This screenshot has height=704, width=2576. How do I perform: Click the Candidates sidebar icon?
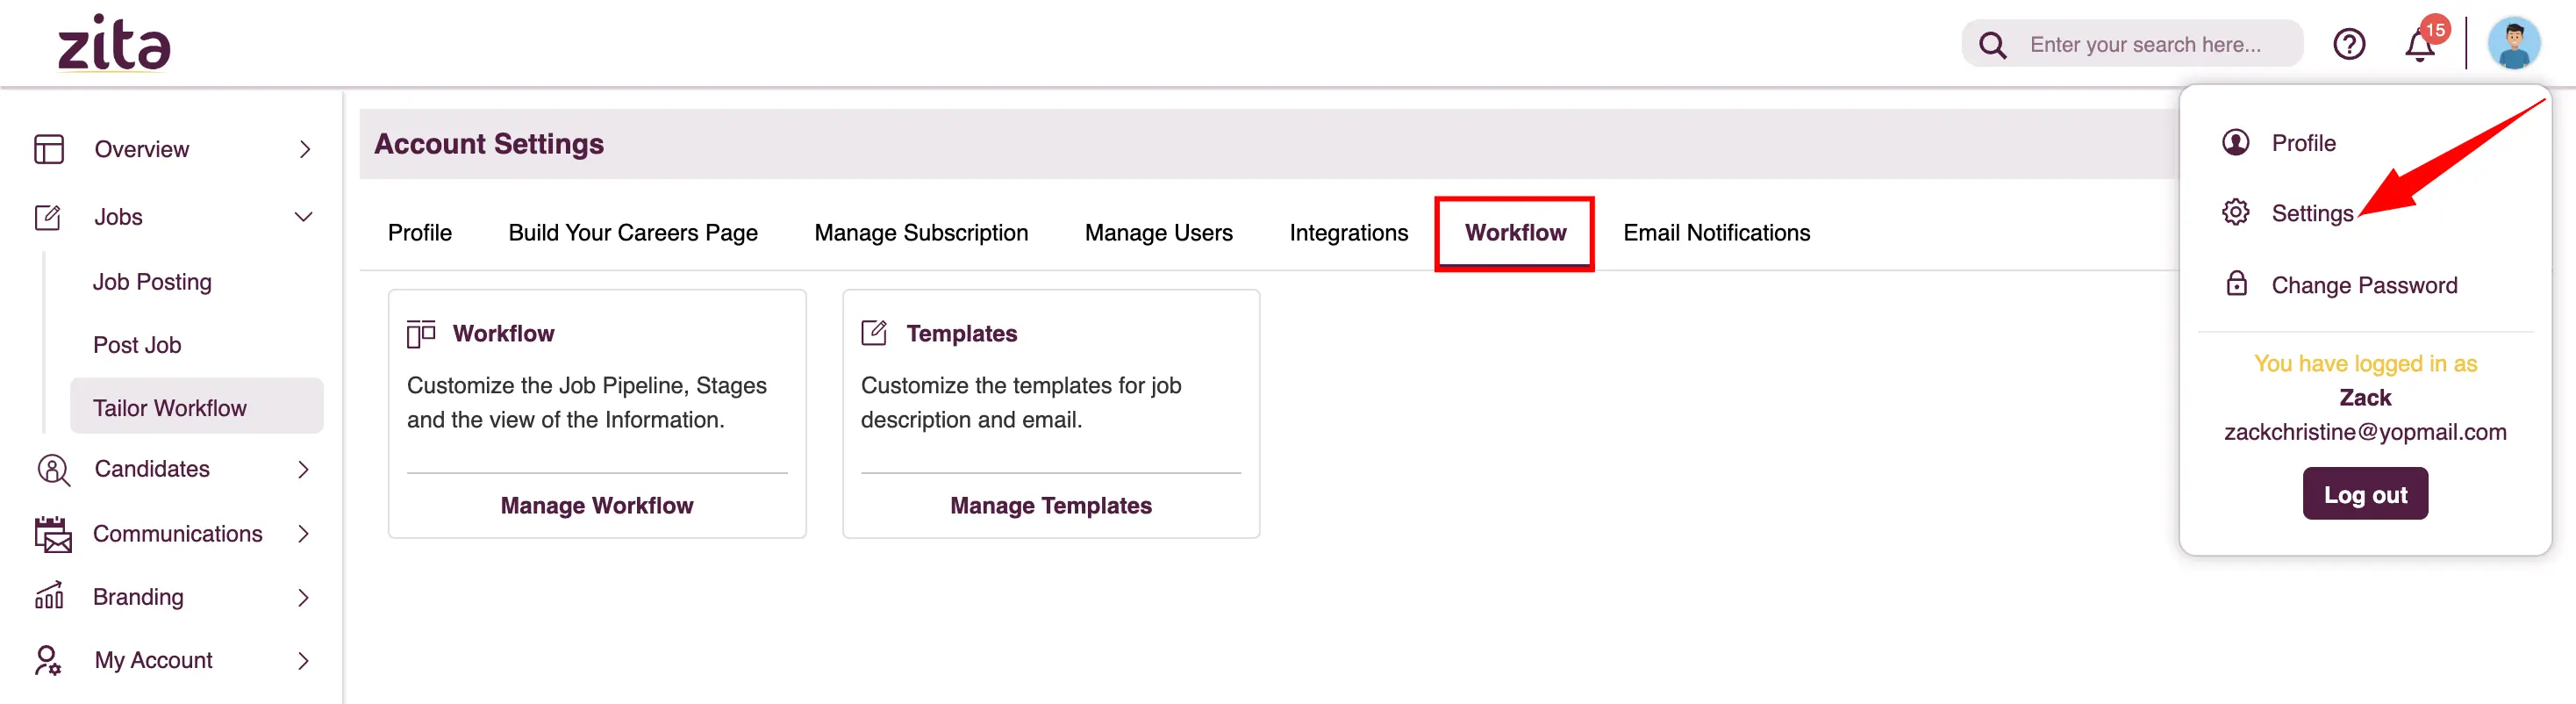point(52,469)
